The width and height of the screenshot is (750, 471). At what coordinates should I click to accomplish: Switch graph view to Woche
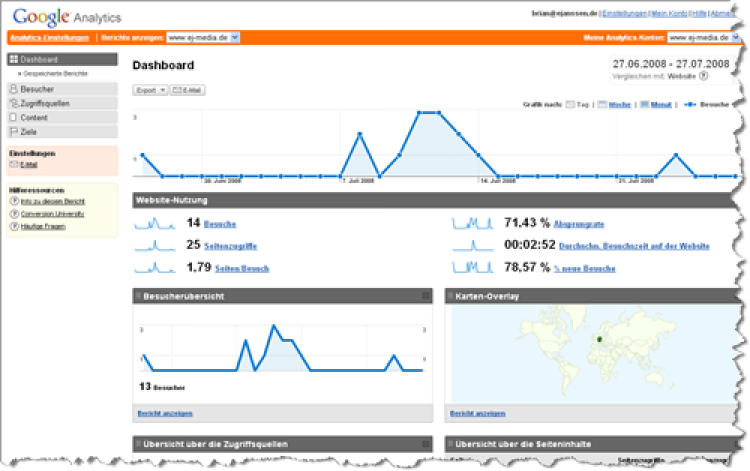(x=615, y=104)
